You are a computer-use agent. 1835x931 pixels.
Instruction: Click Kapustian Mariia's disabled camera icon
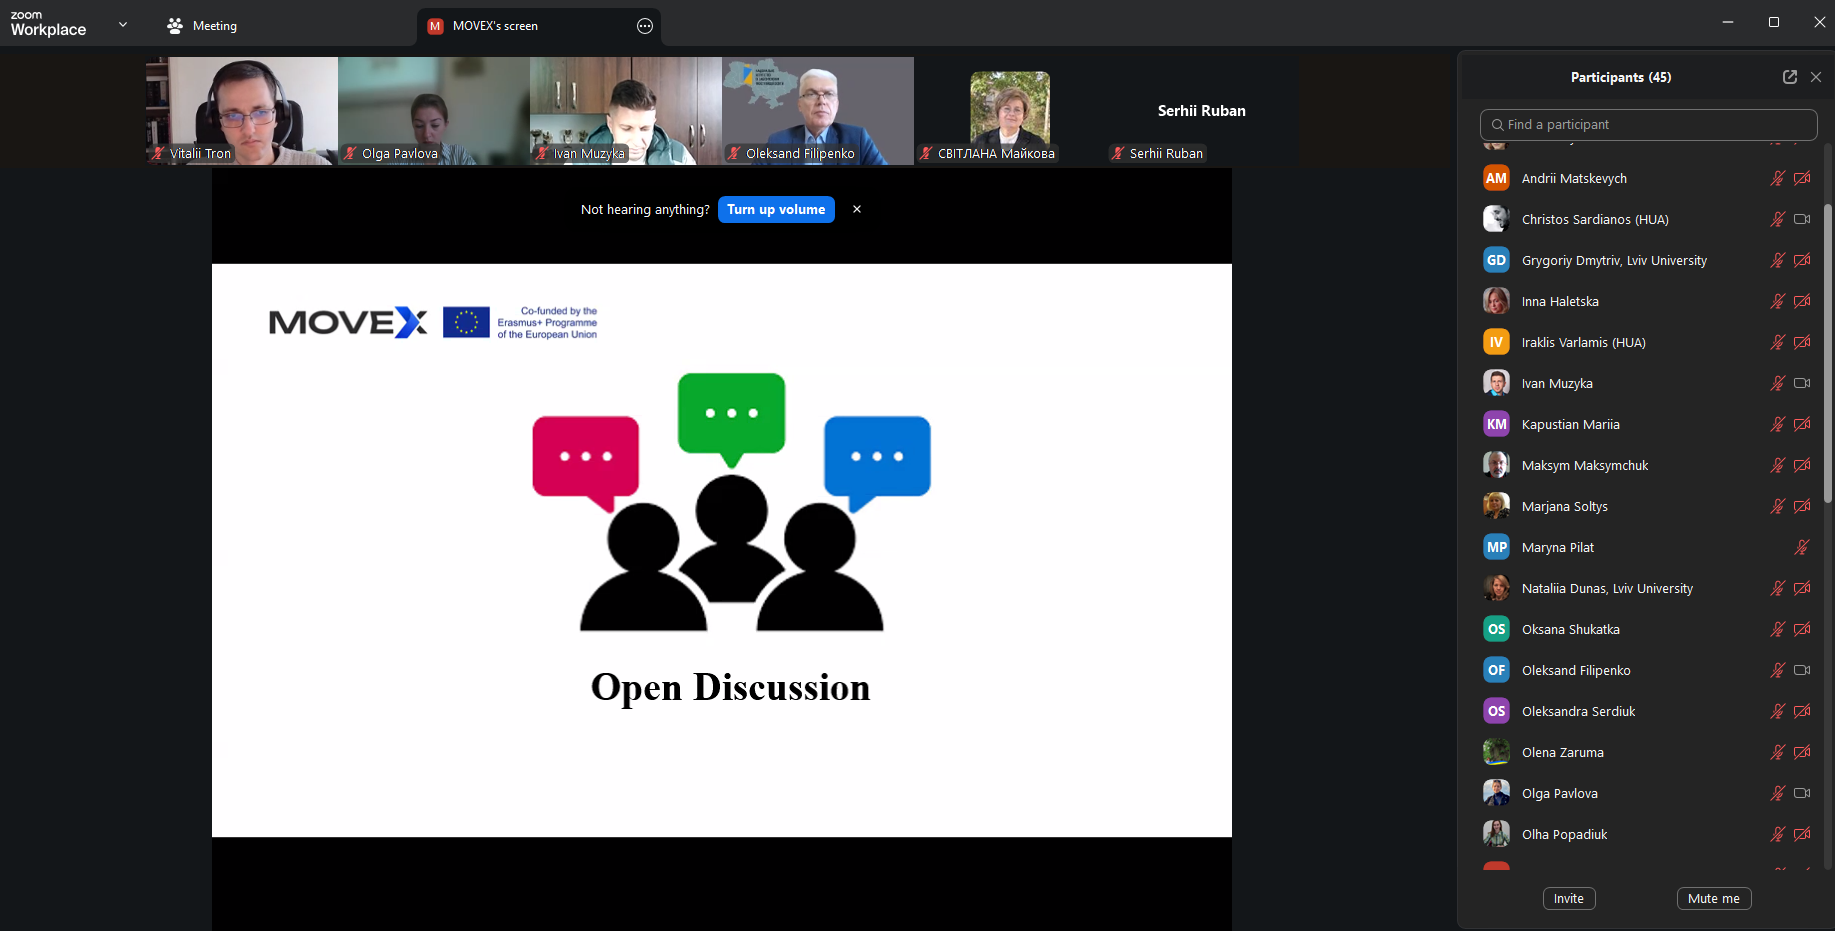coord(1802,425)
